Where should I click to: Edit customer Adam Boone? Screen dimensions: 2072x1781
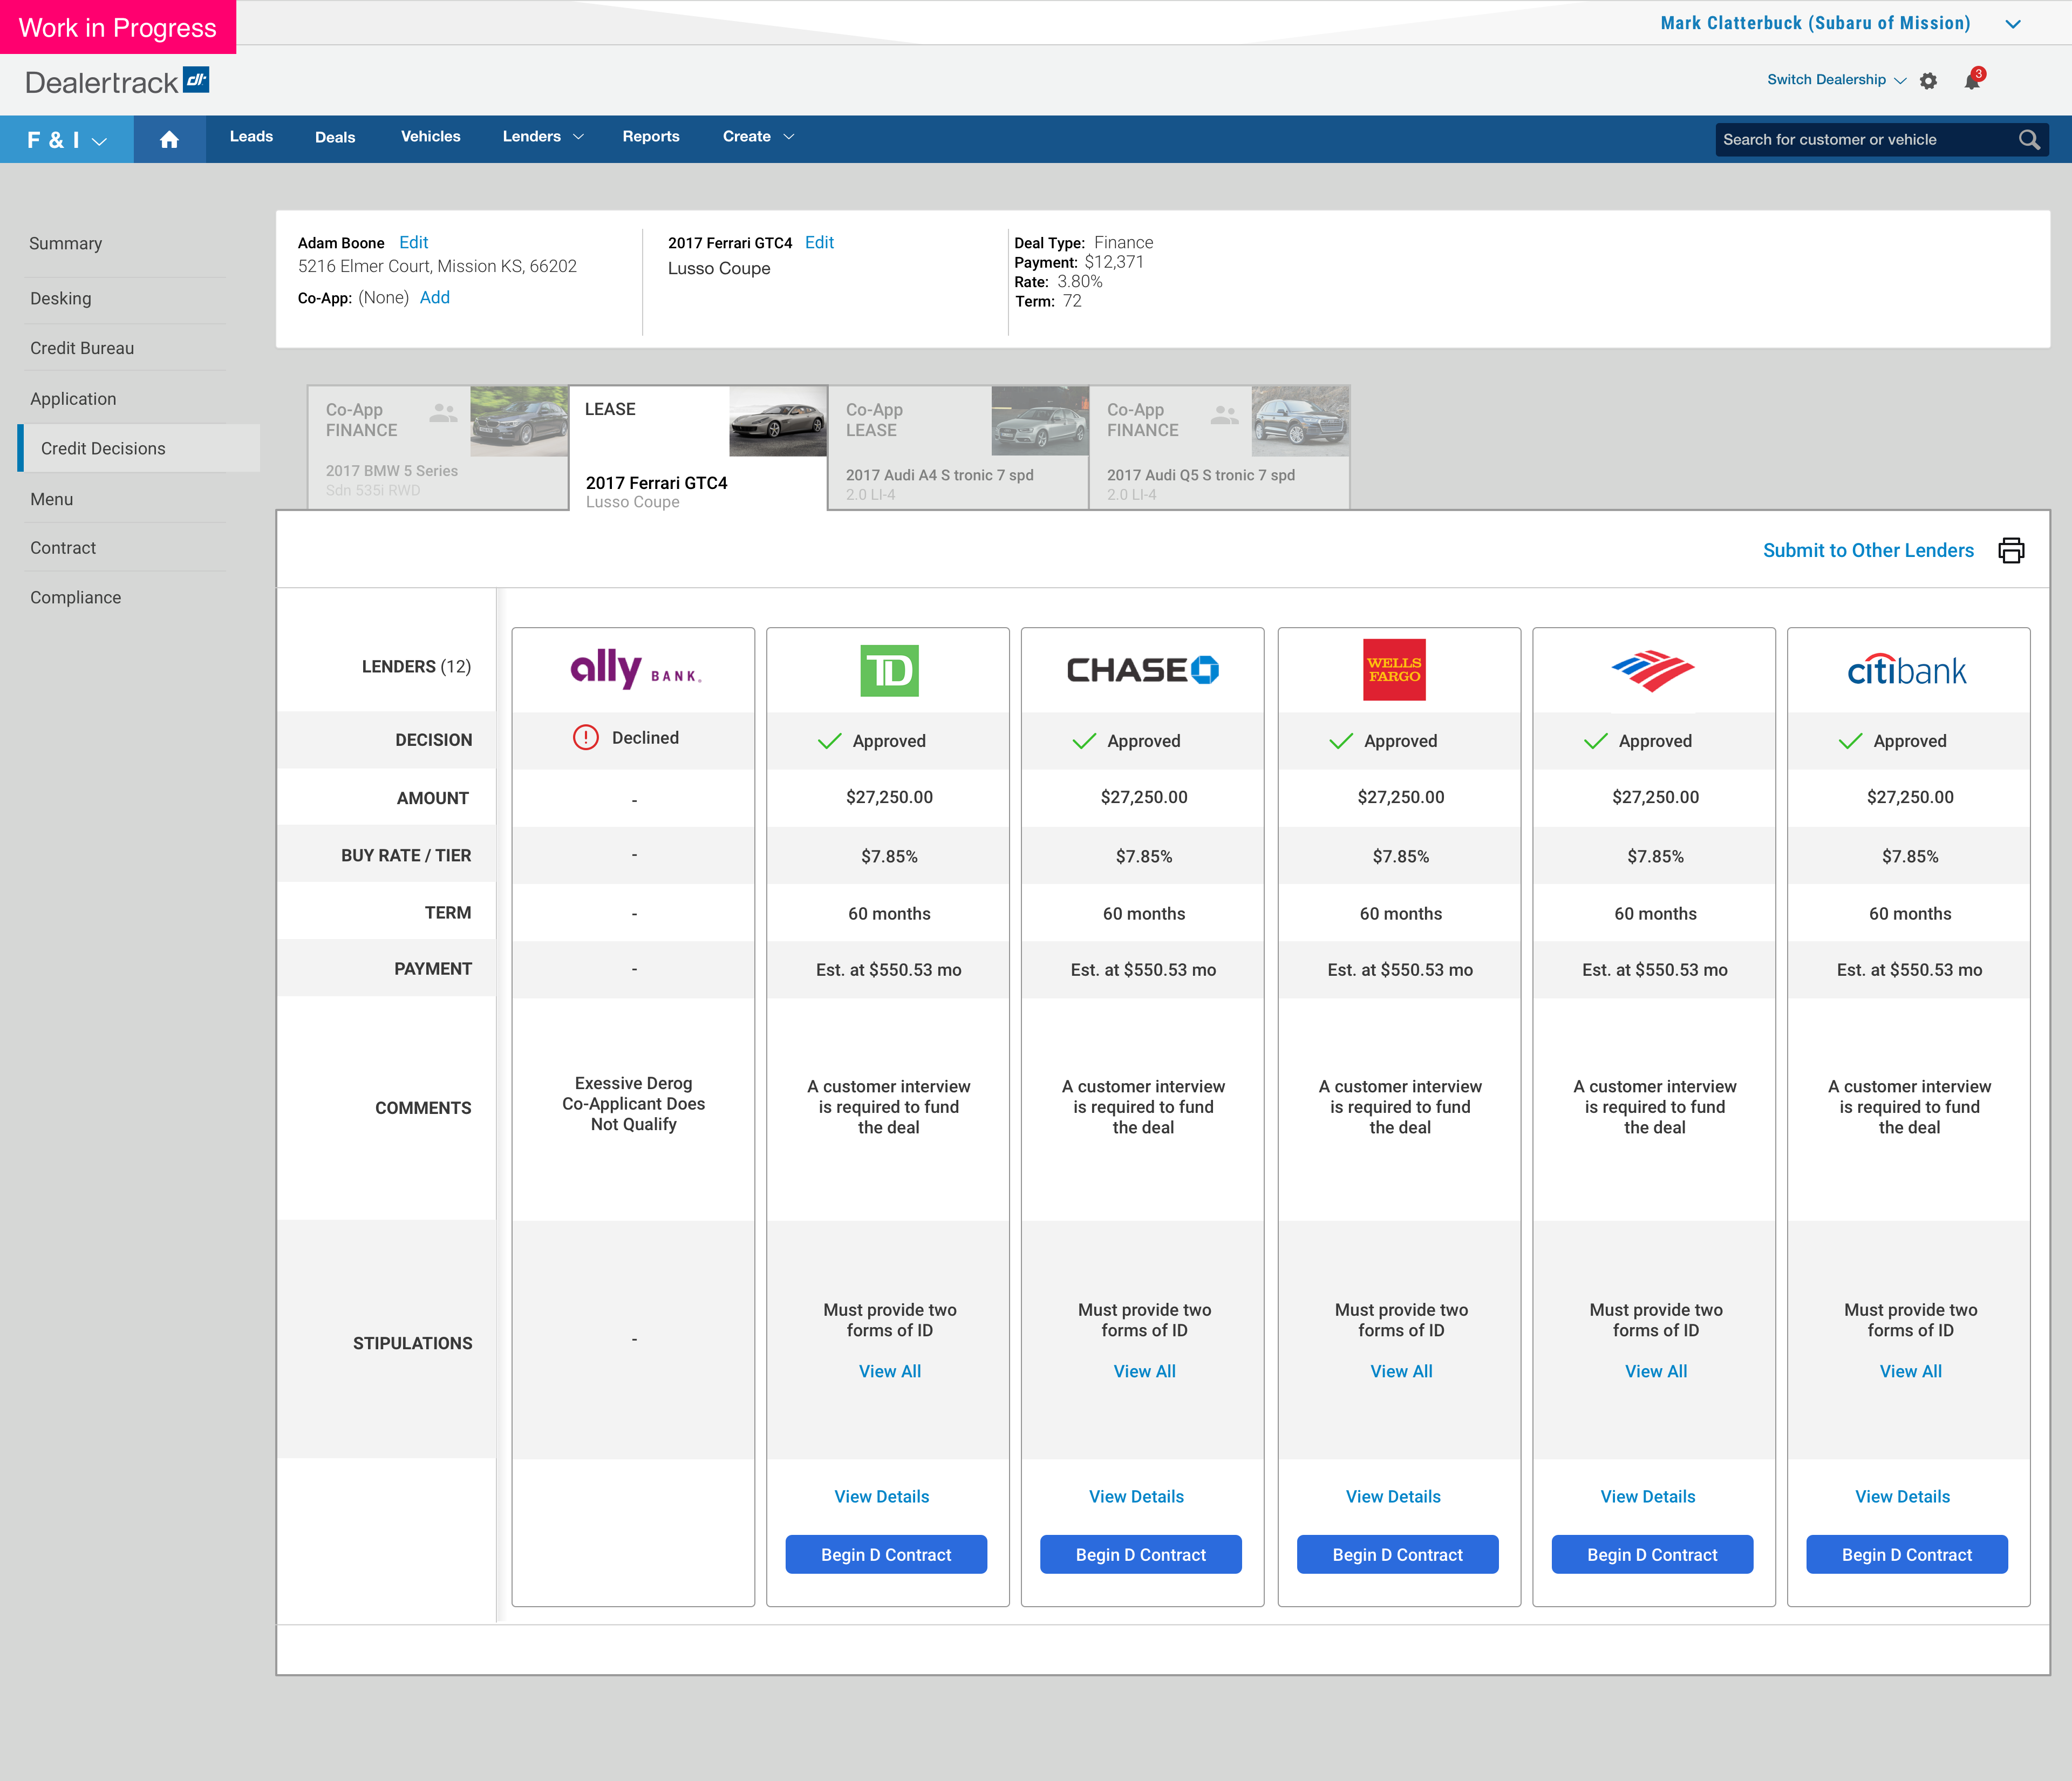(414, 243)
